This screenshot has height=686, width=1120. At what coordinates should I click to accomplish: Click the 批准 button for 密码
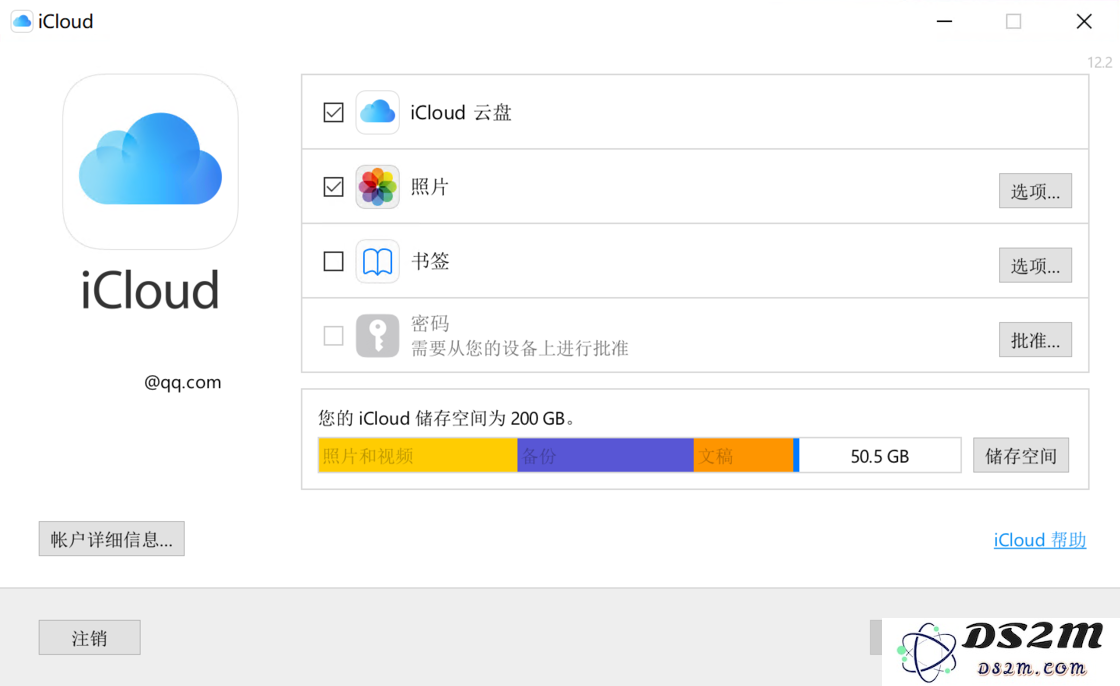(x=1035, y=339)
